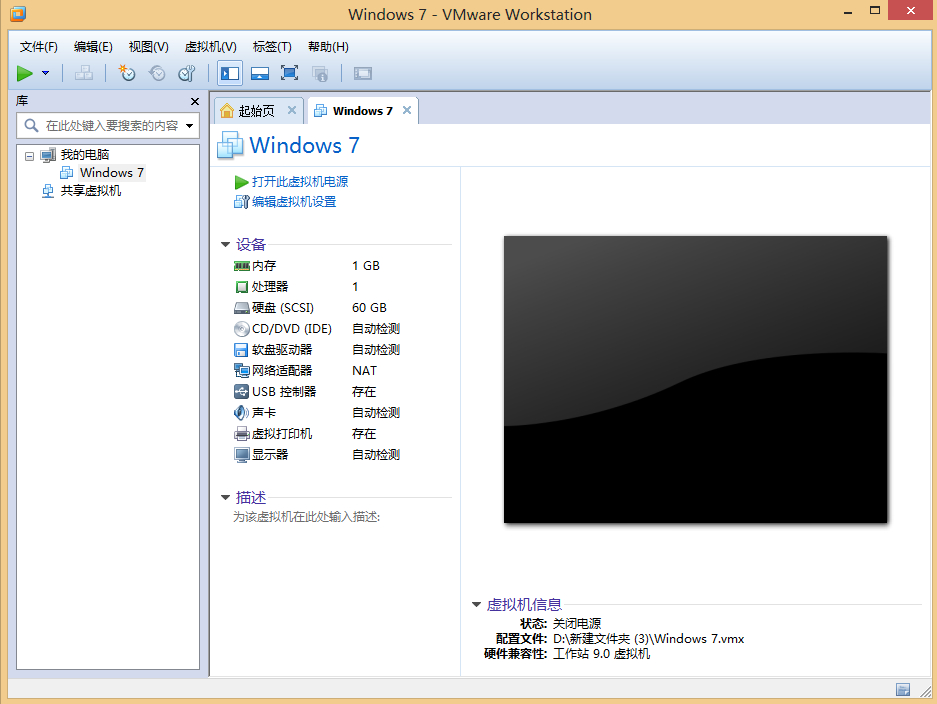The height and width of the screenshot is (704, 937).
Task: Enter full screen mode icon
Action: pyautogui.click(x=290, y=74)
